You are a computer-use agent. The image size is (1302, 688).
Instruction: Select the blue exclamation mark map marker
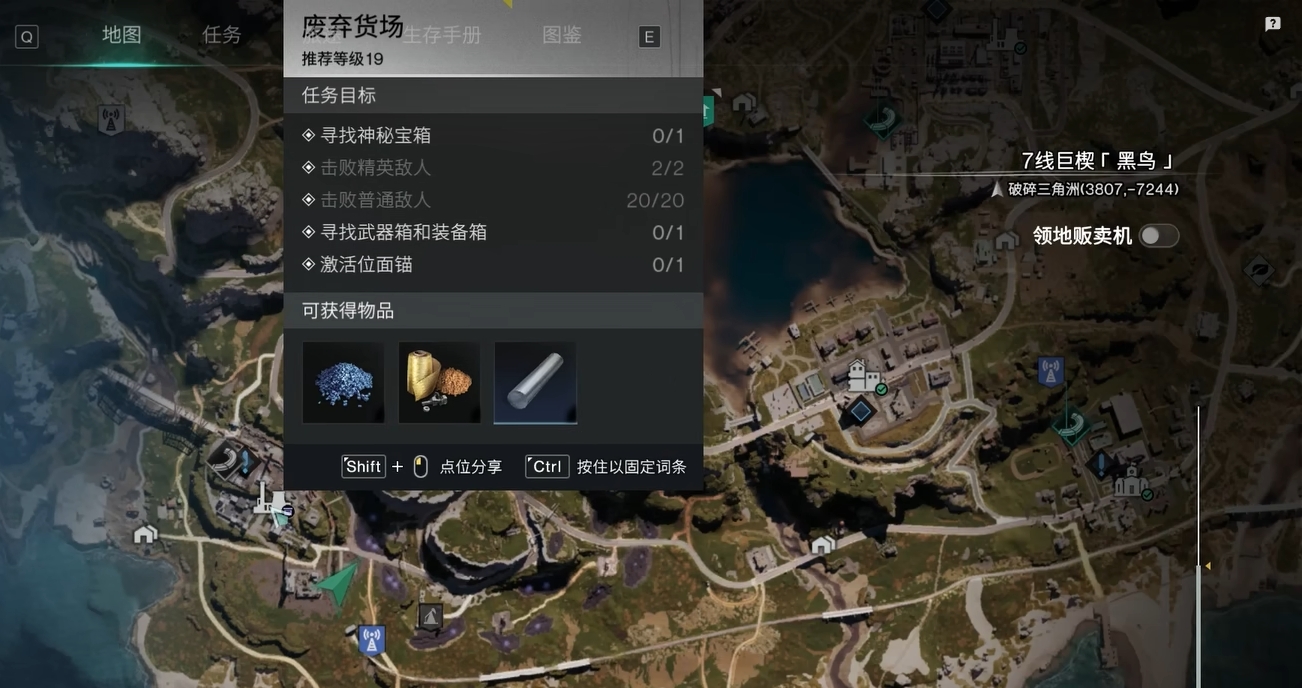pos(1101,465)
